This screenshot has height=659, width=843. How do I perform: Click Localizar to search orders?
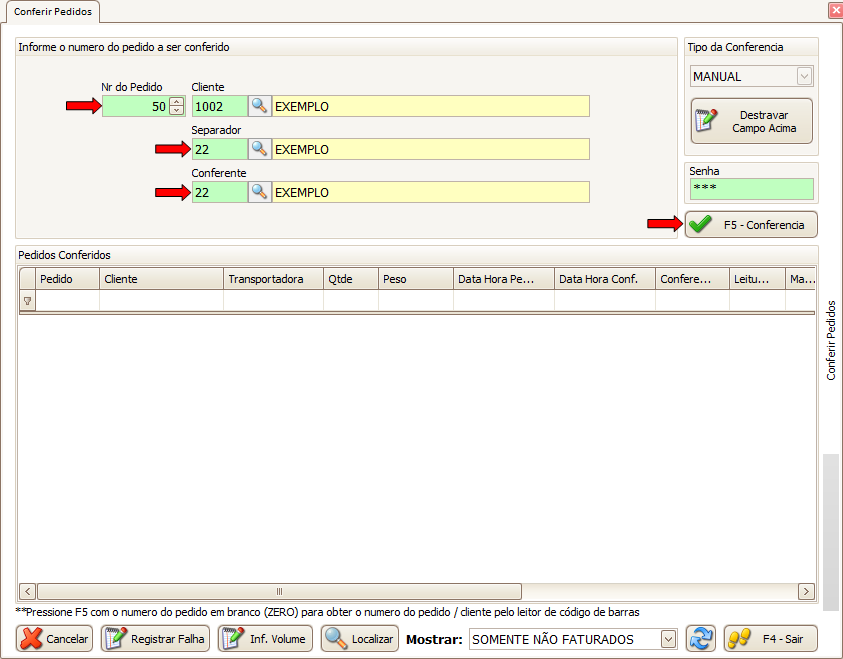coord(360,639)
